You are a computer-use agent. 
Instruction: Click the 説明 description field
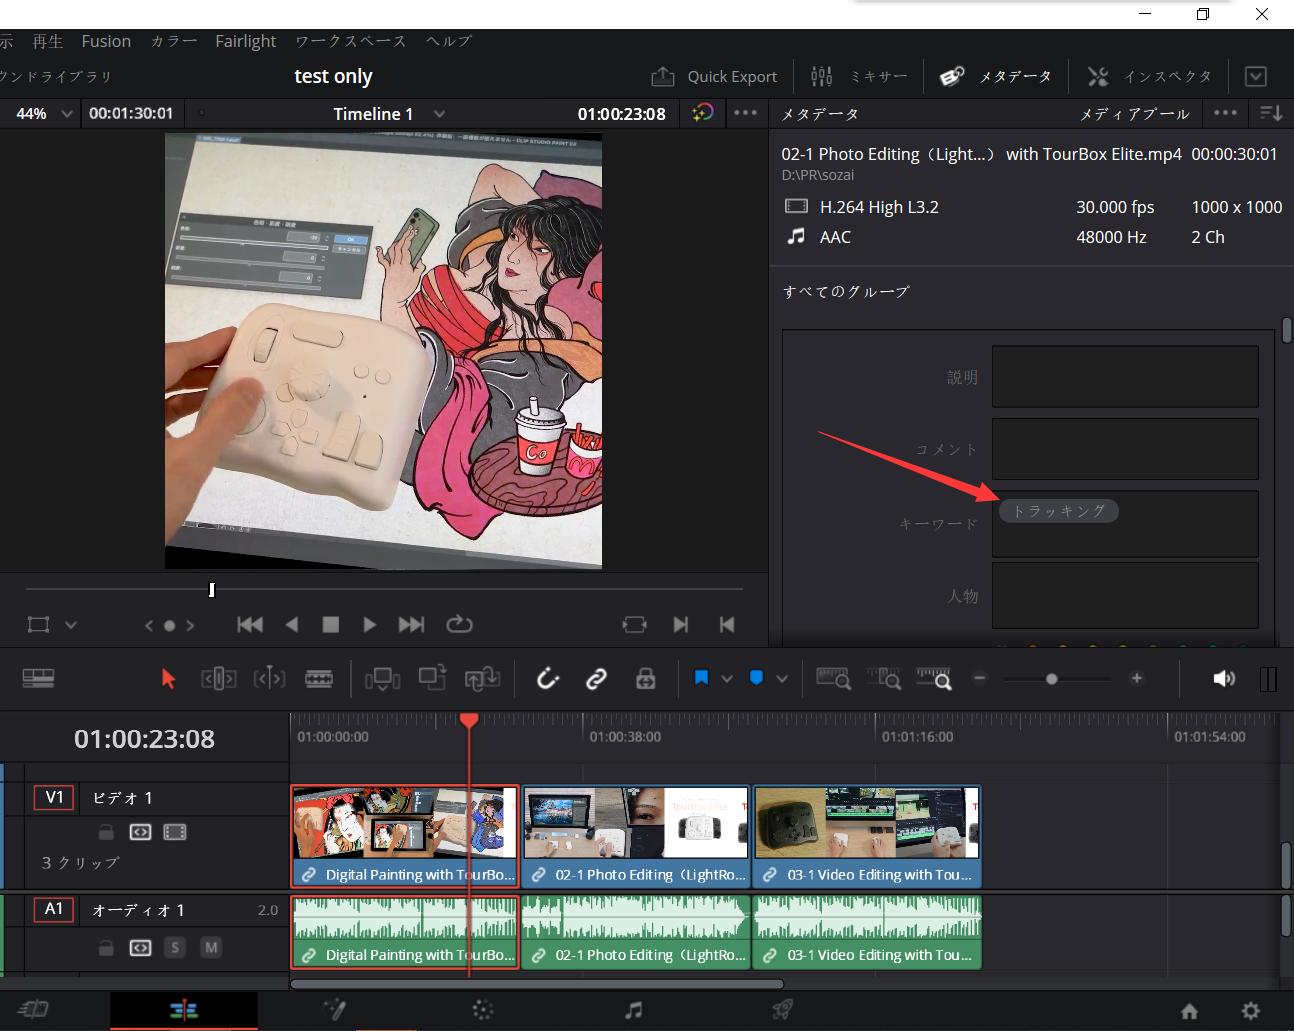1125,377
